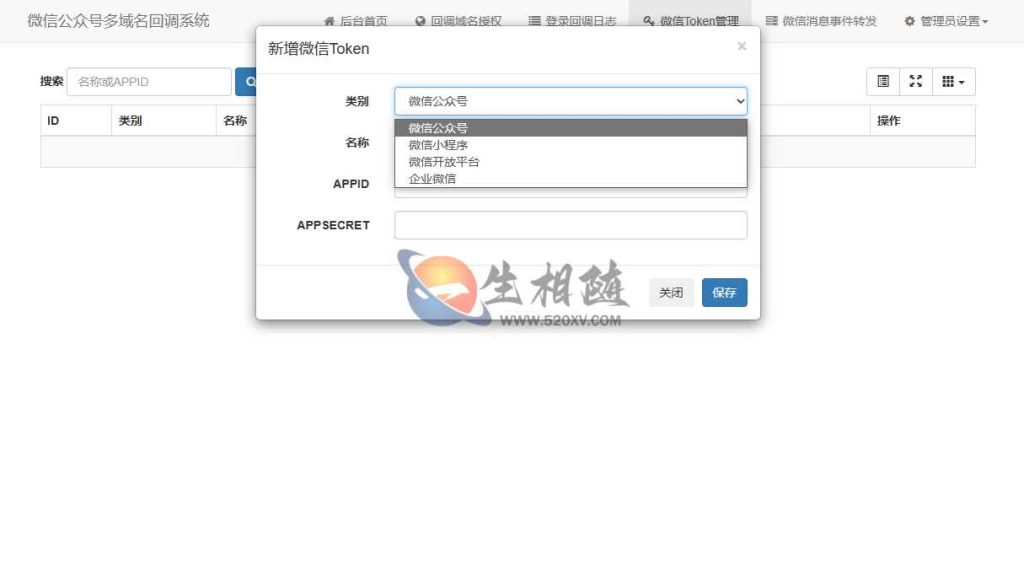Select 微信公众号 option in dropdown list
The height and width of the screenshot is (575, 1024).
click(571, 128)
